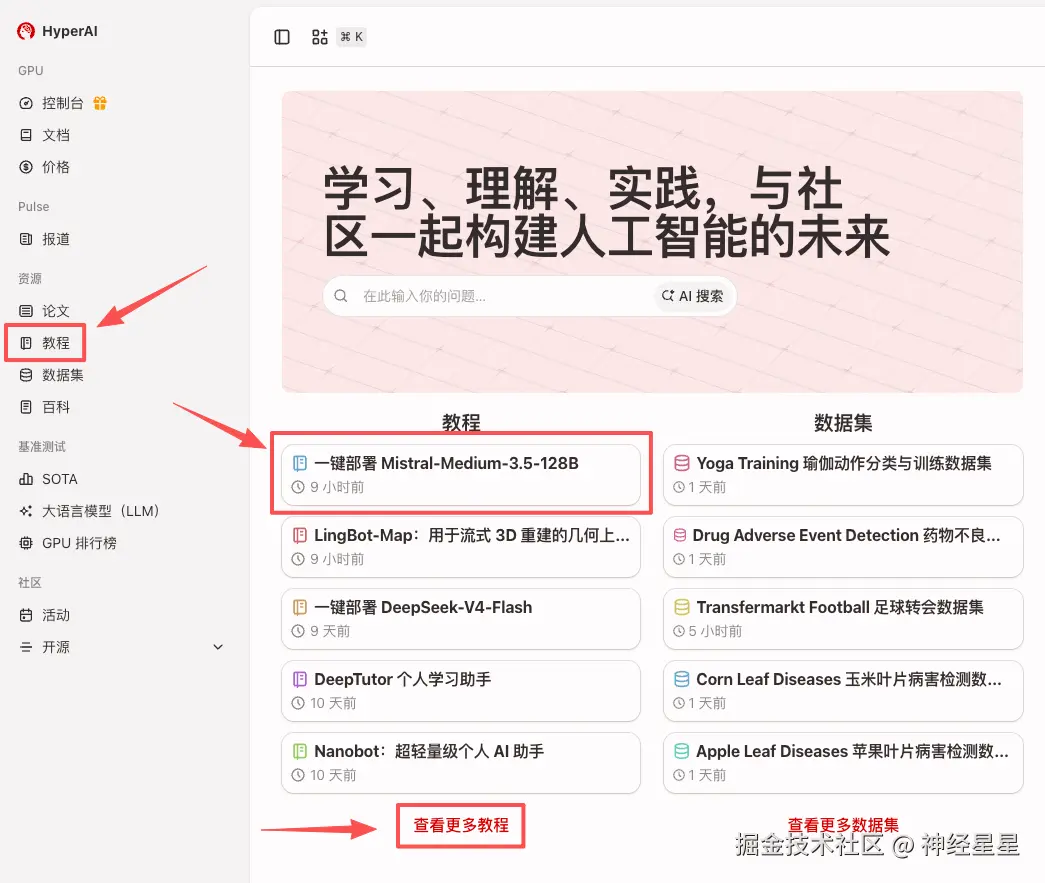Click the purple book icon on DeepTutor card
Viewport: 1045px width, 883px height.
pyautogui.click(x=300, y=679)
